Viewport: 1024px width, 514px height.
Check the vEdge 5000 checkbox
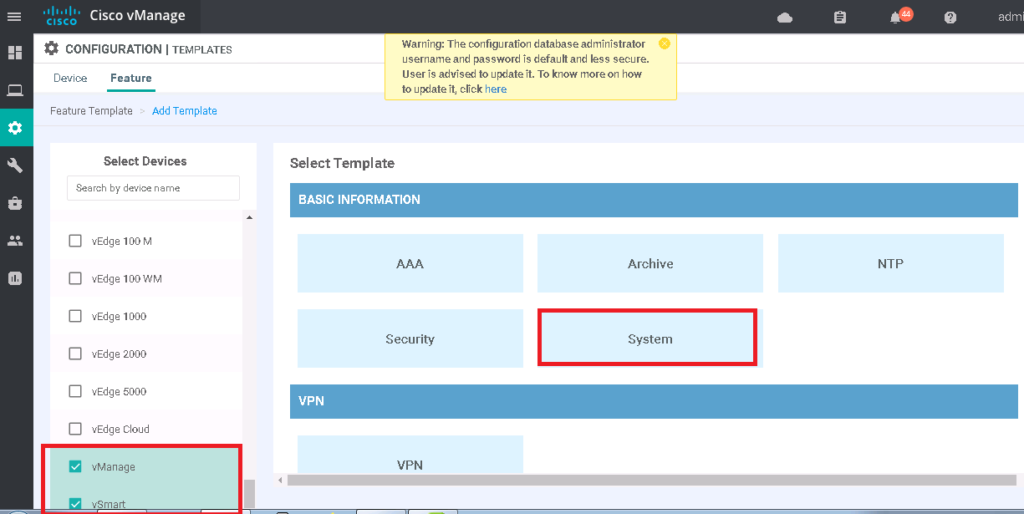[75, 391]
